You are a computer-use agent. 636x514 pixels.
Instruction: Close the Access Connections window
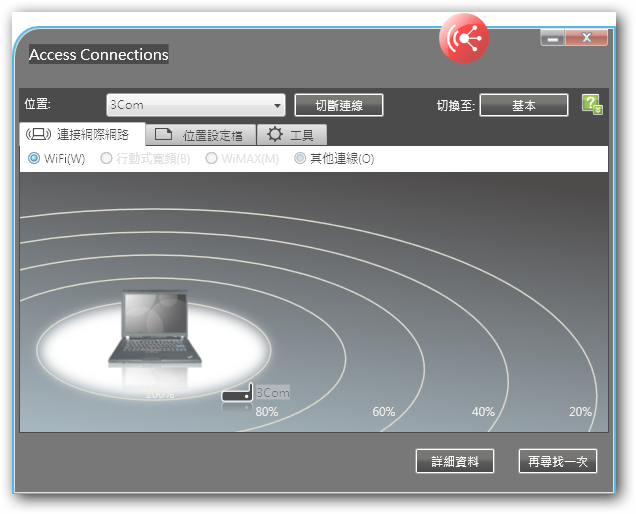(x=587, y=38)
